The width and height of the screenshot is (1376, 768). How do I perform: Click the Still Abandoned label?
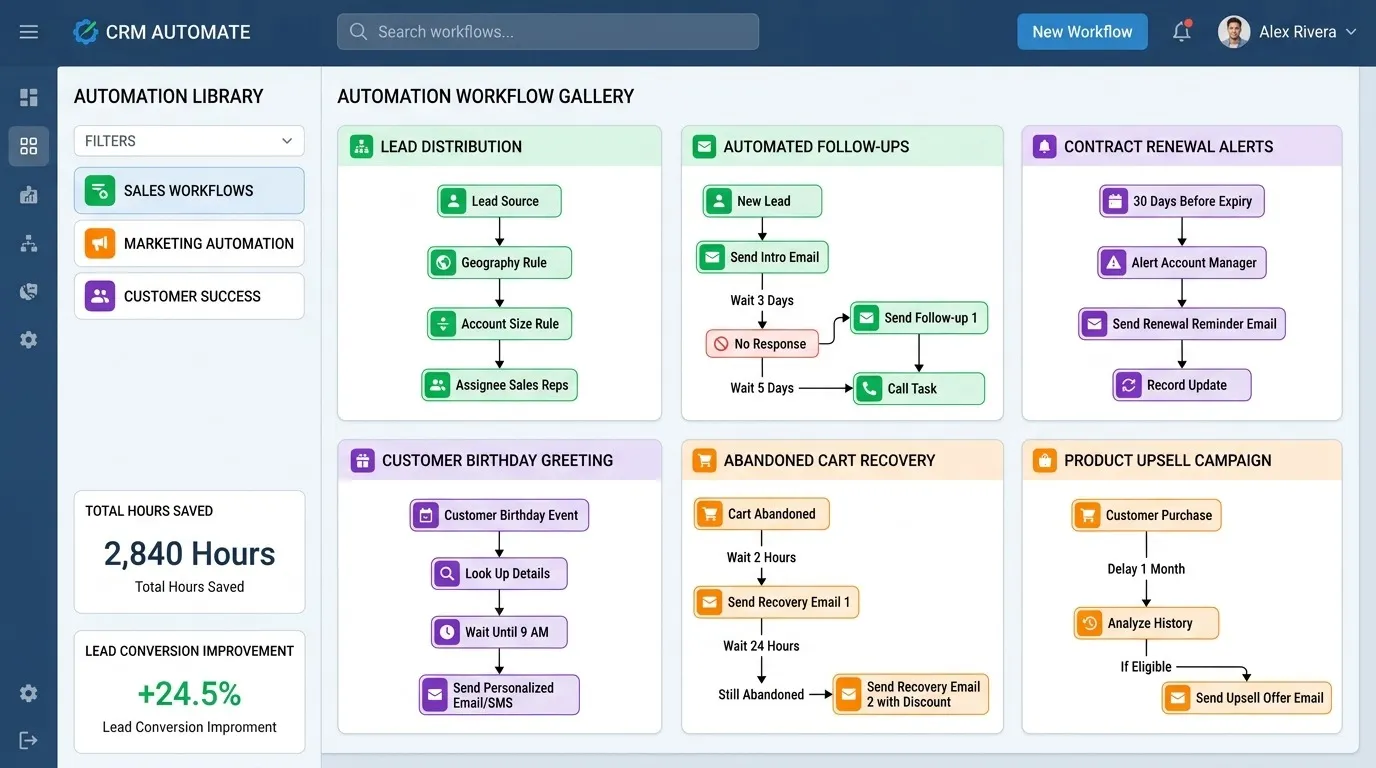click(761, 695)
